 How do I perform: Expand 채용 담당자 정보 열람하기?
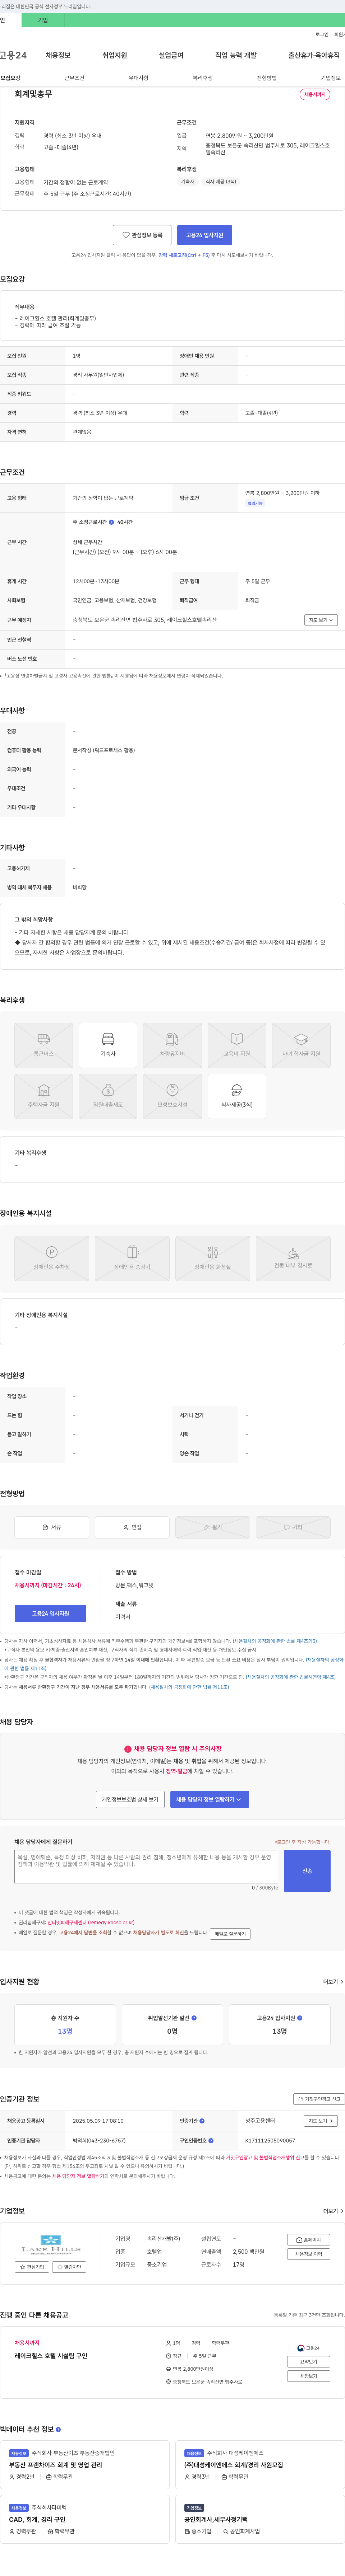[x=209, y=1799]
